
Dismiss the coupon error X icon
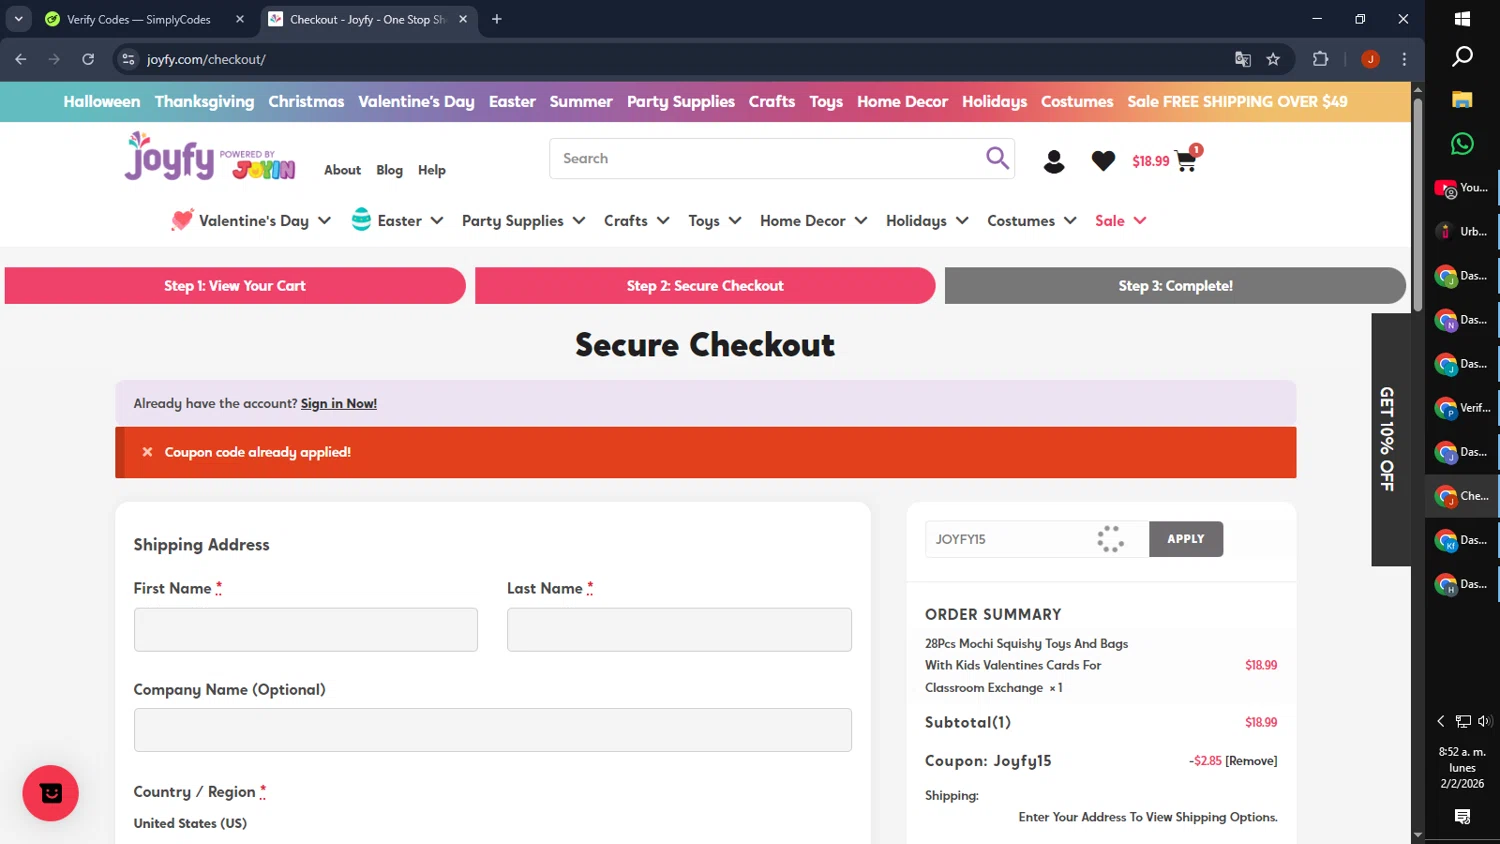147,452
